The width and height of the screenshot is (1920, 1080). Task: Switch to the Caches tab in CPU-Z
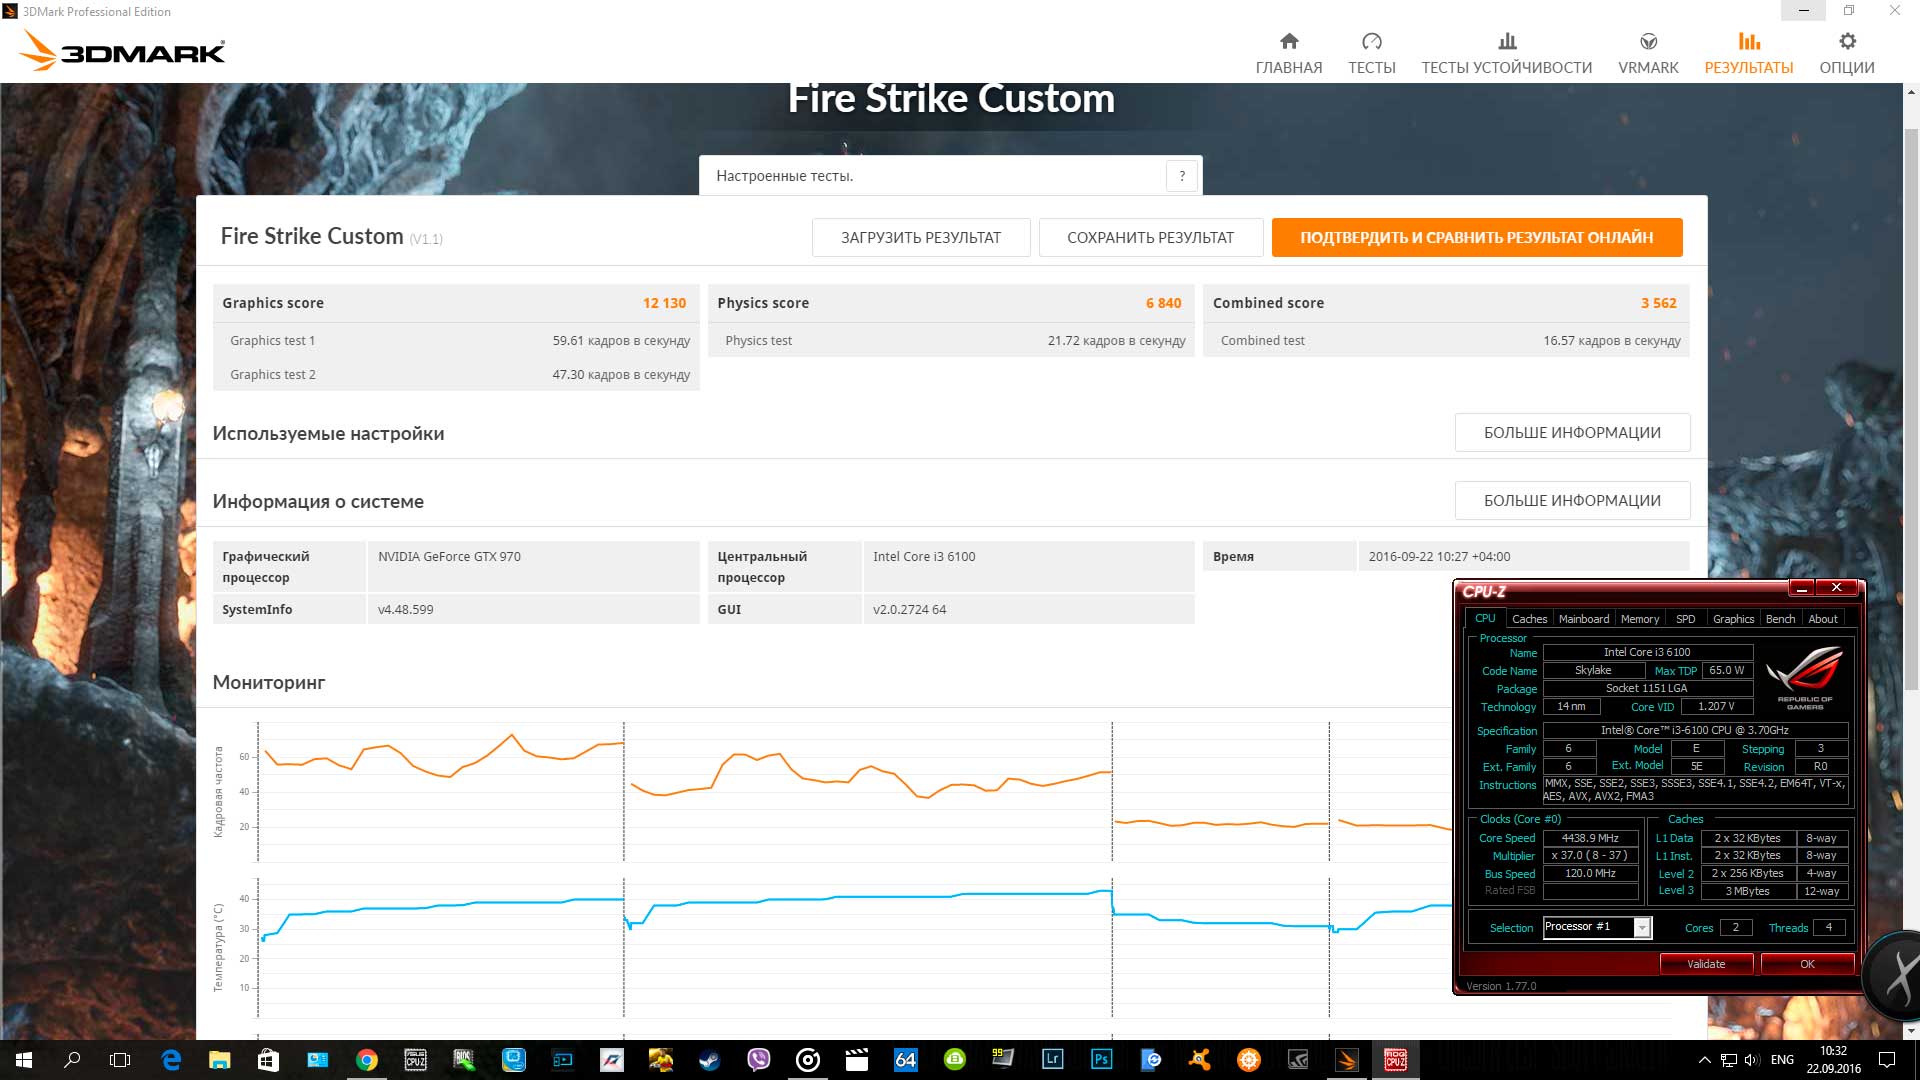[1529, 619]
